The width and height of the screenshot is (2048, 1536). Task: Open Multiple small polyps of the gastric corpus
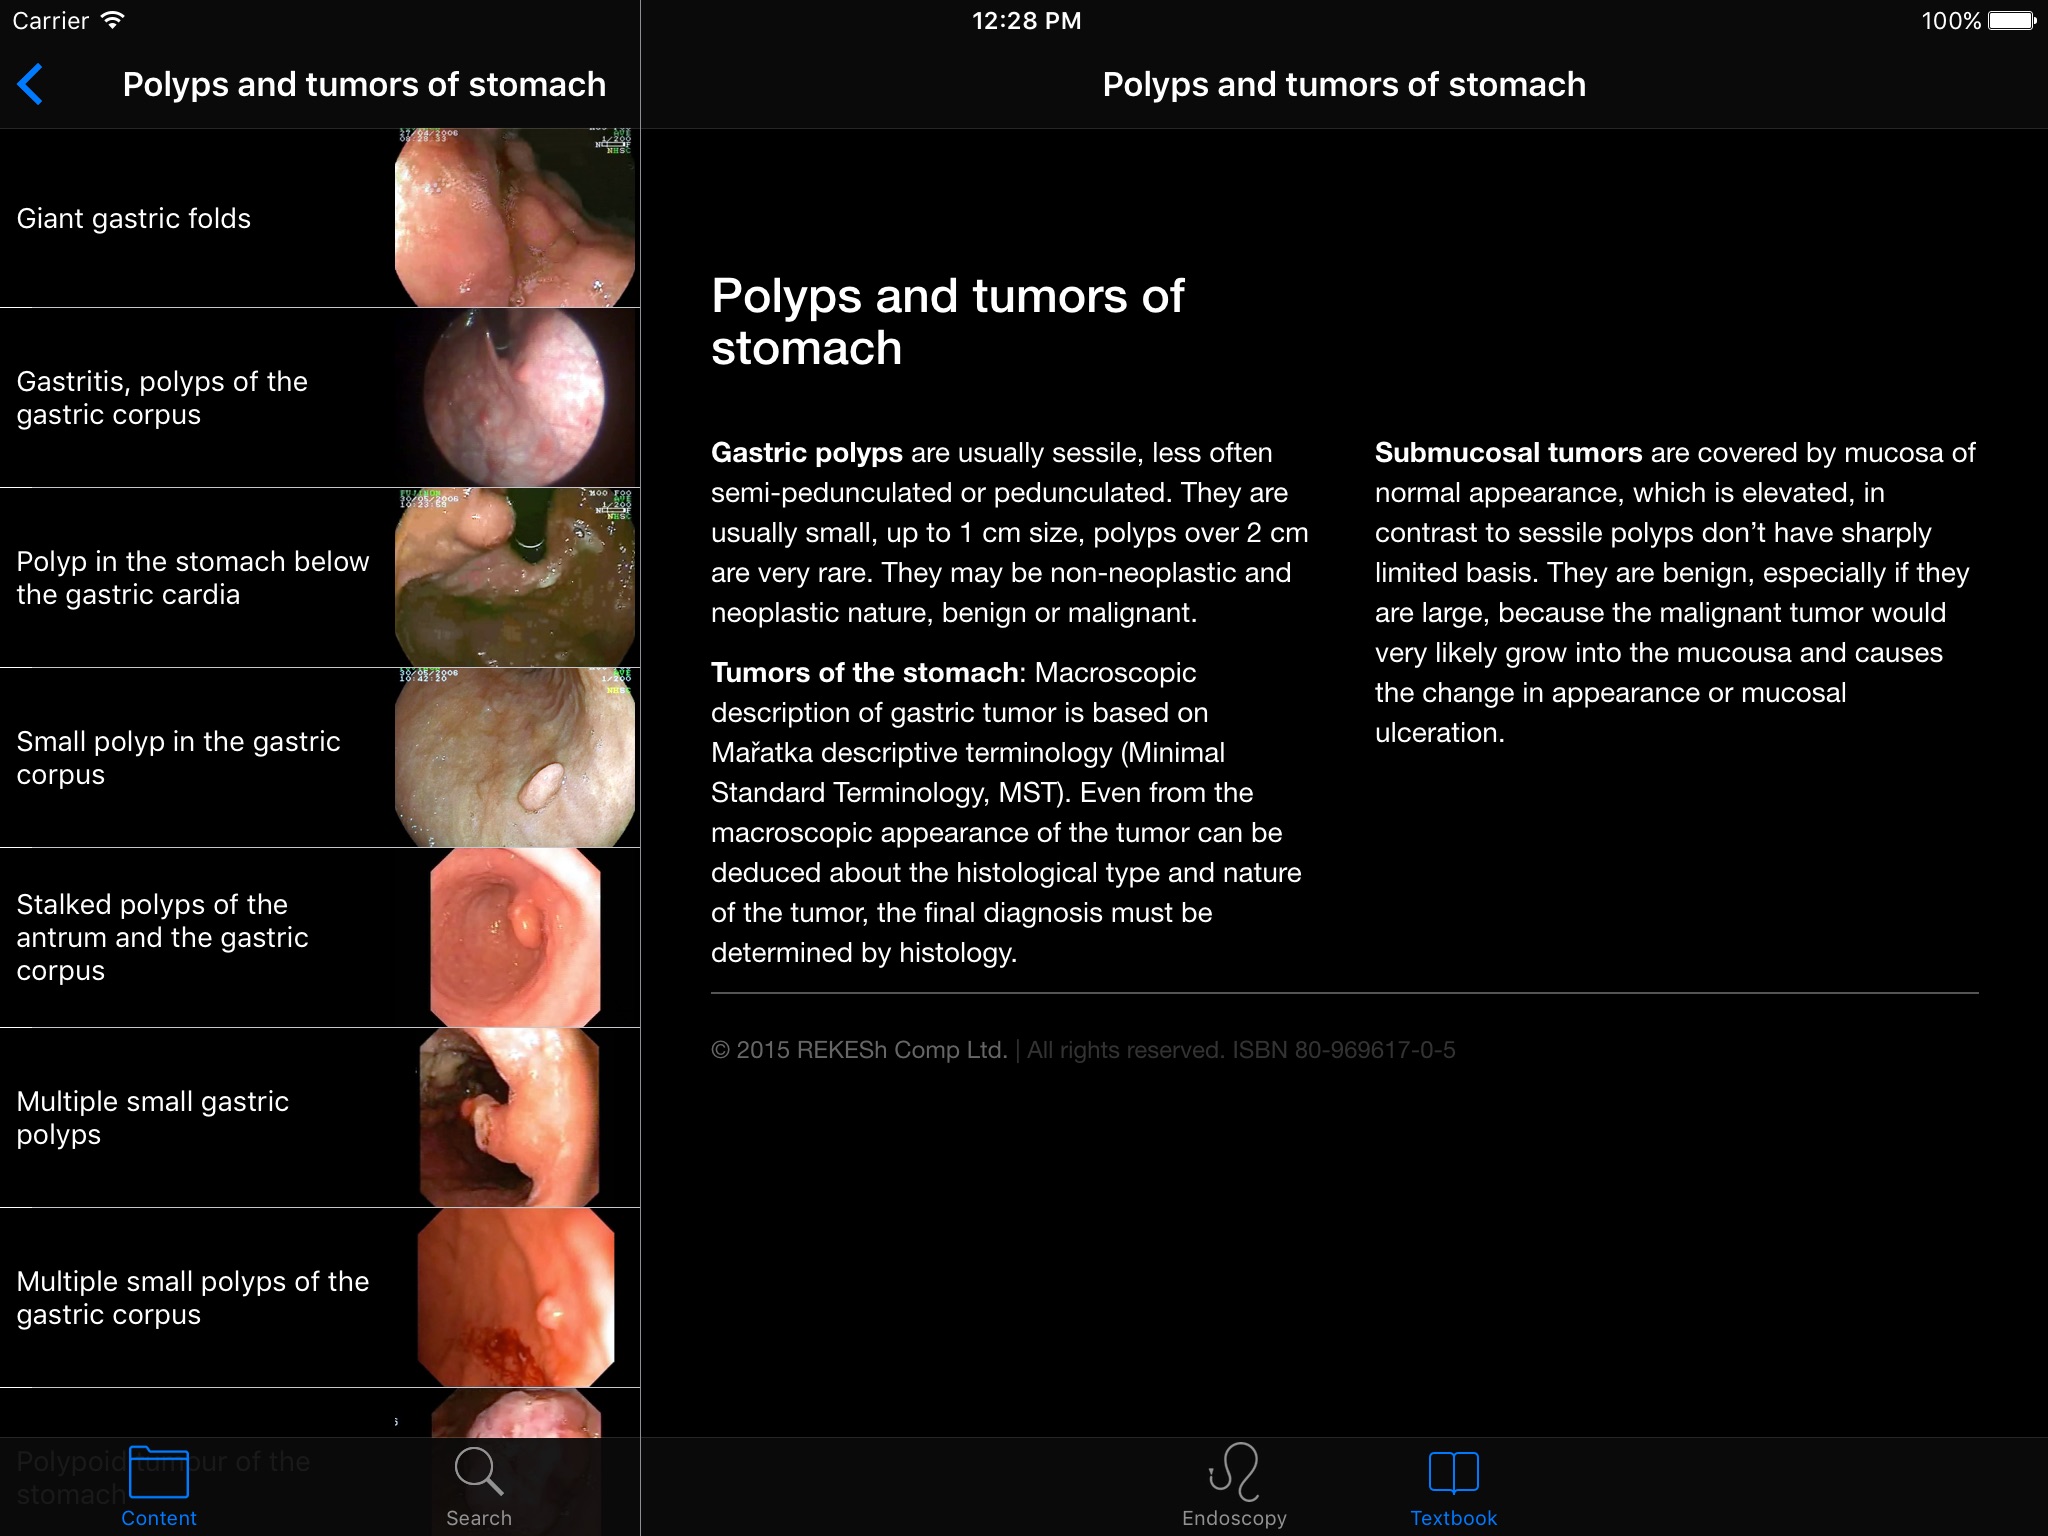[320, 1298]
